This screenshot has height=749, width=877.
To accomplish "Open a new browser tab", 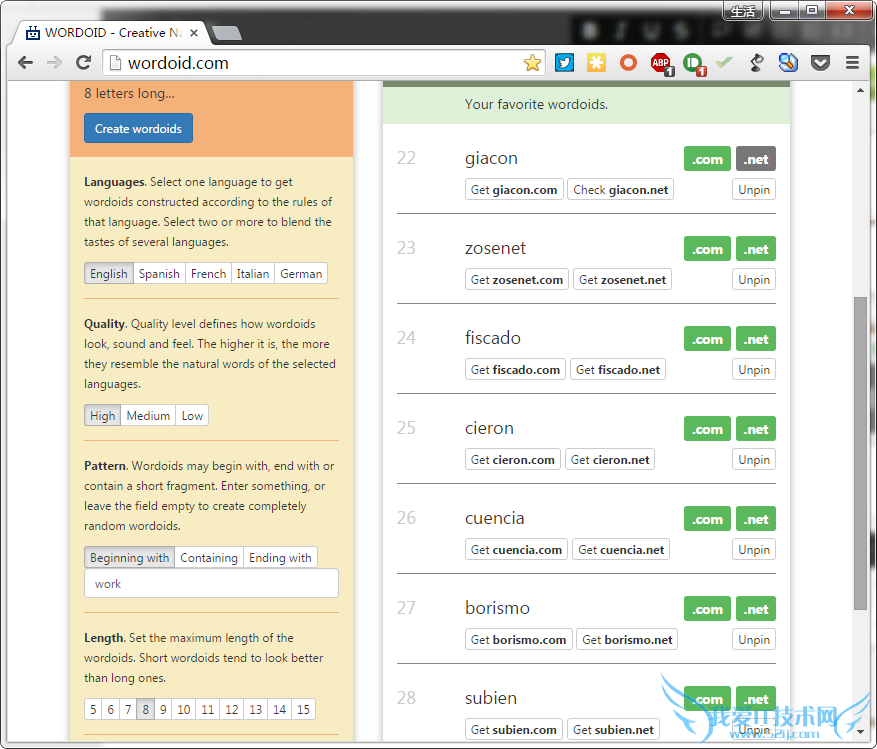I will click(x=227, y=34).
